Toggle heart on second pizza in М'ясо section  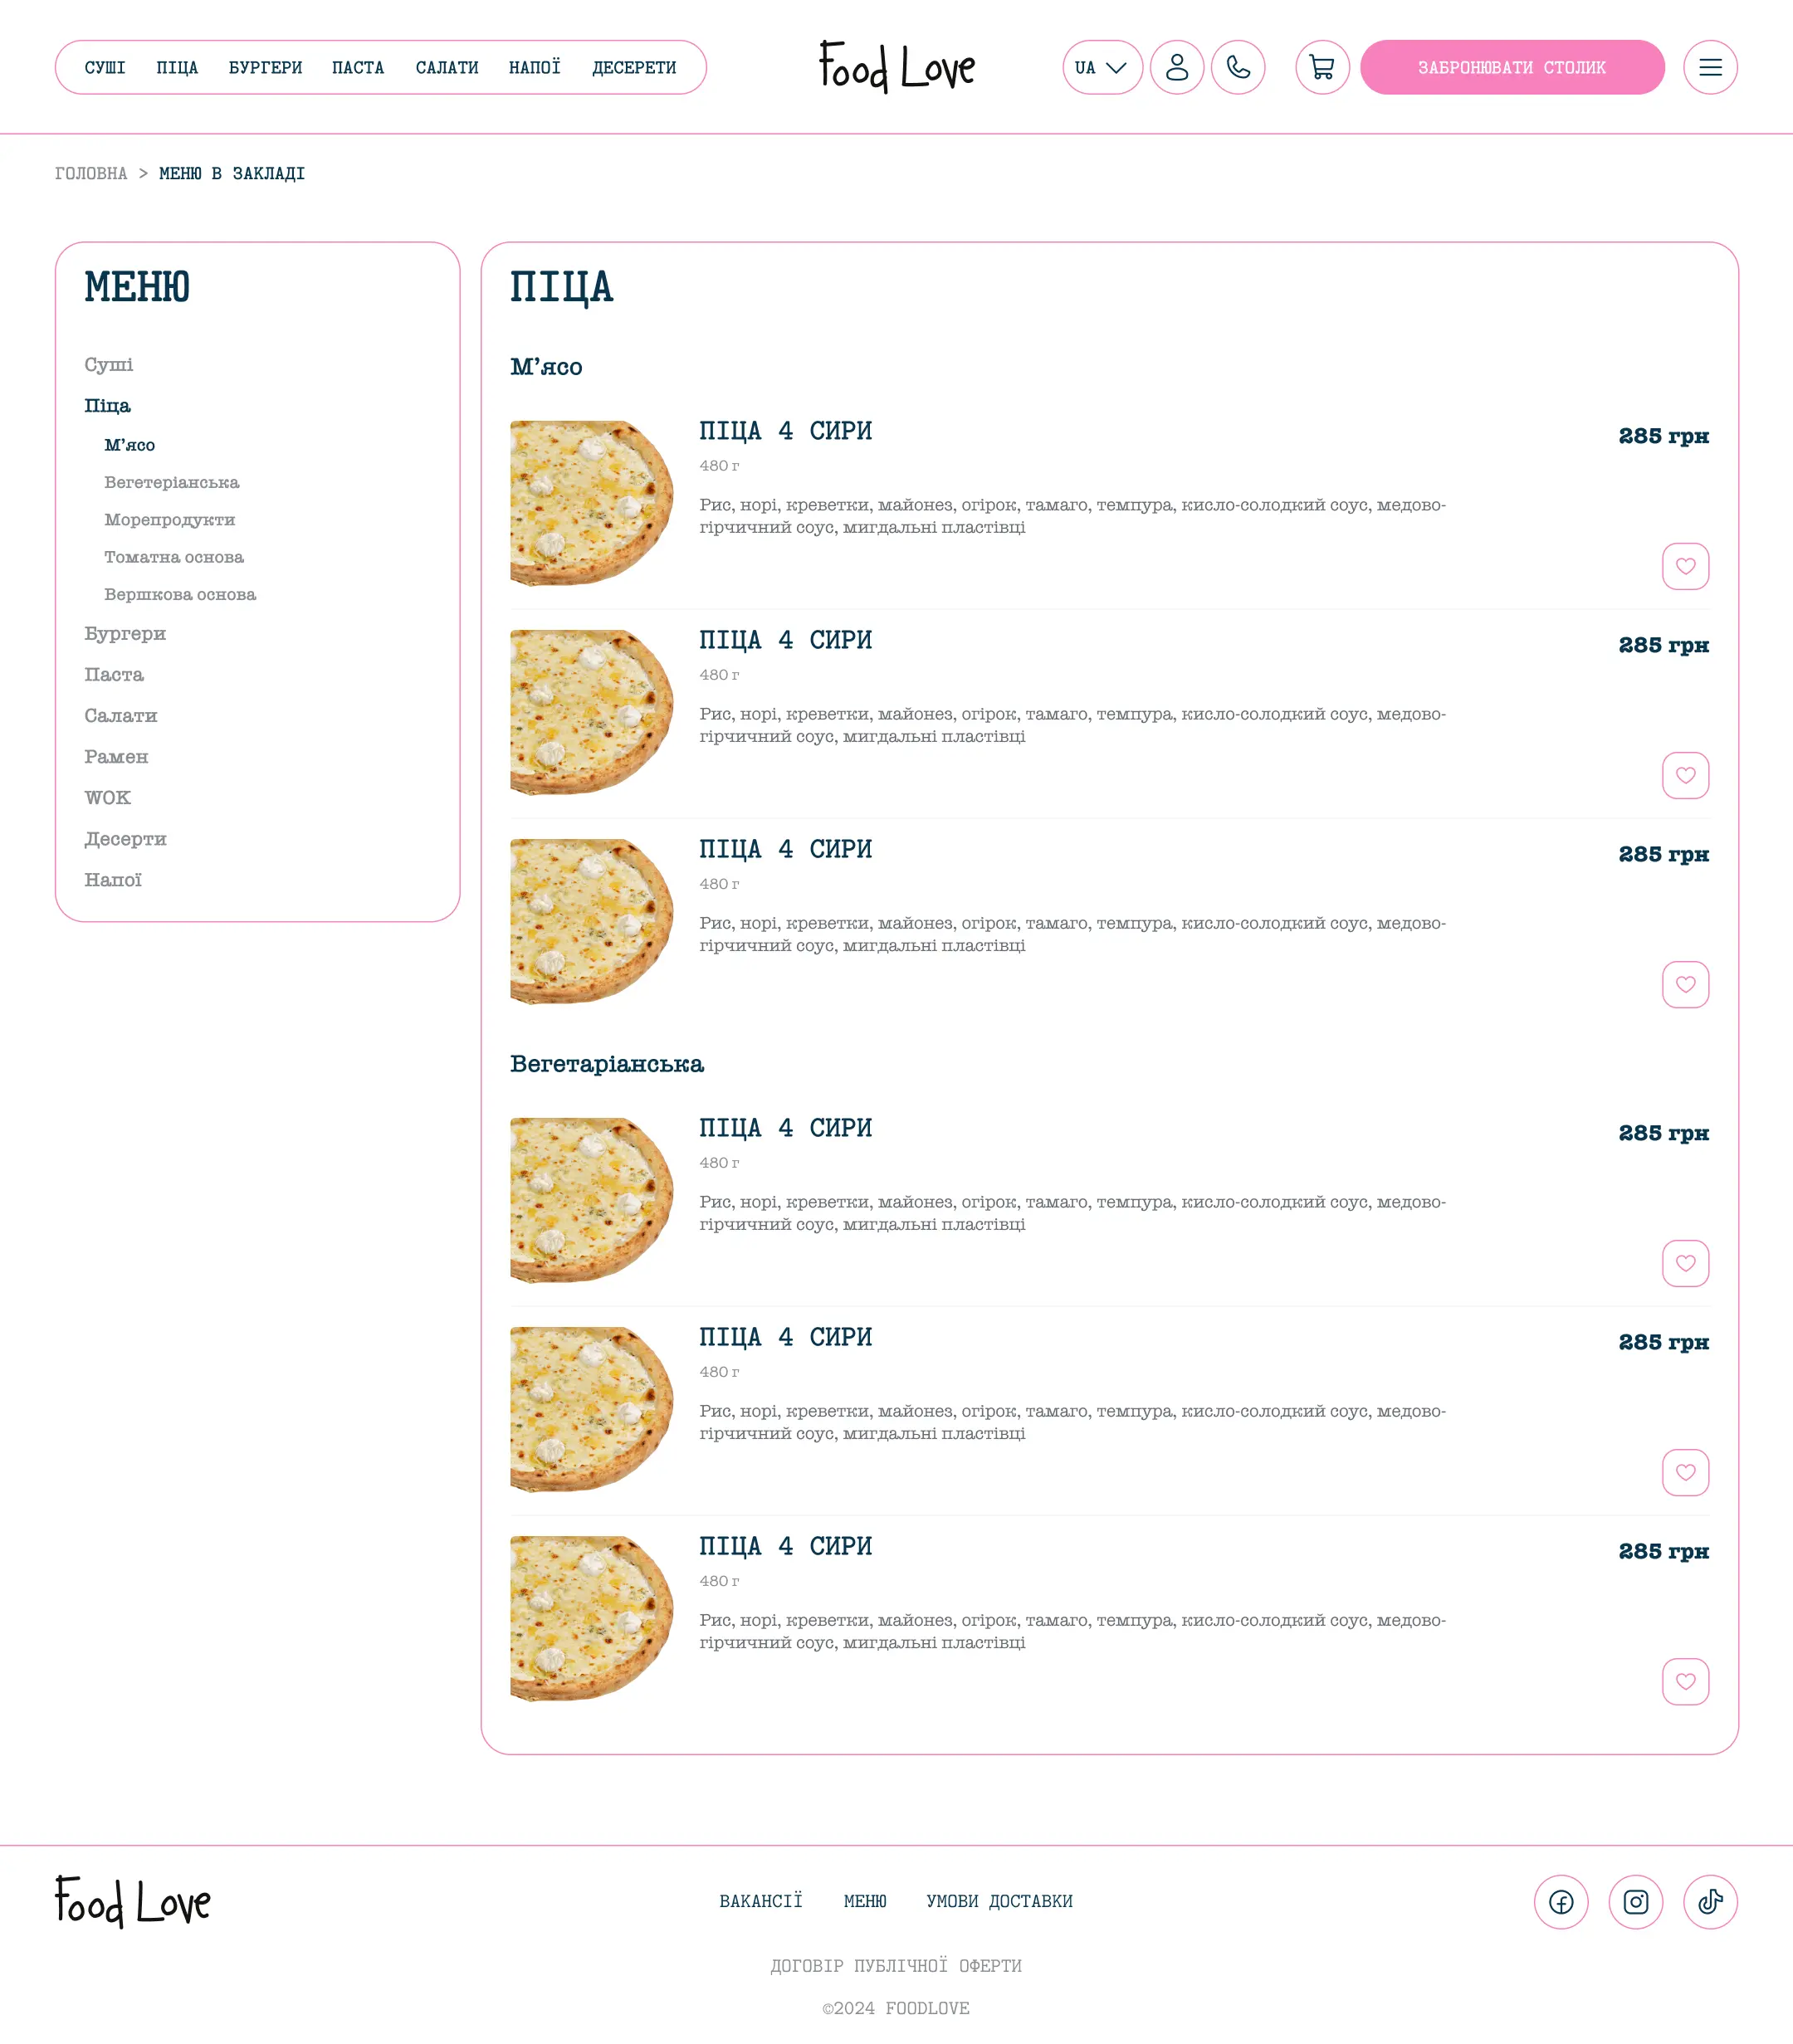click(1685, 774)
